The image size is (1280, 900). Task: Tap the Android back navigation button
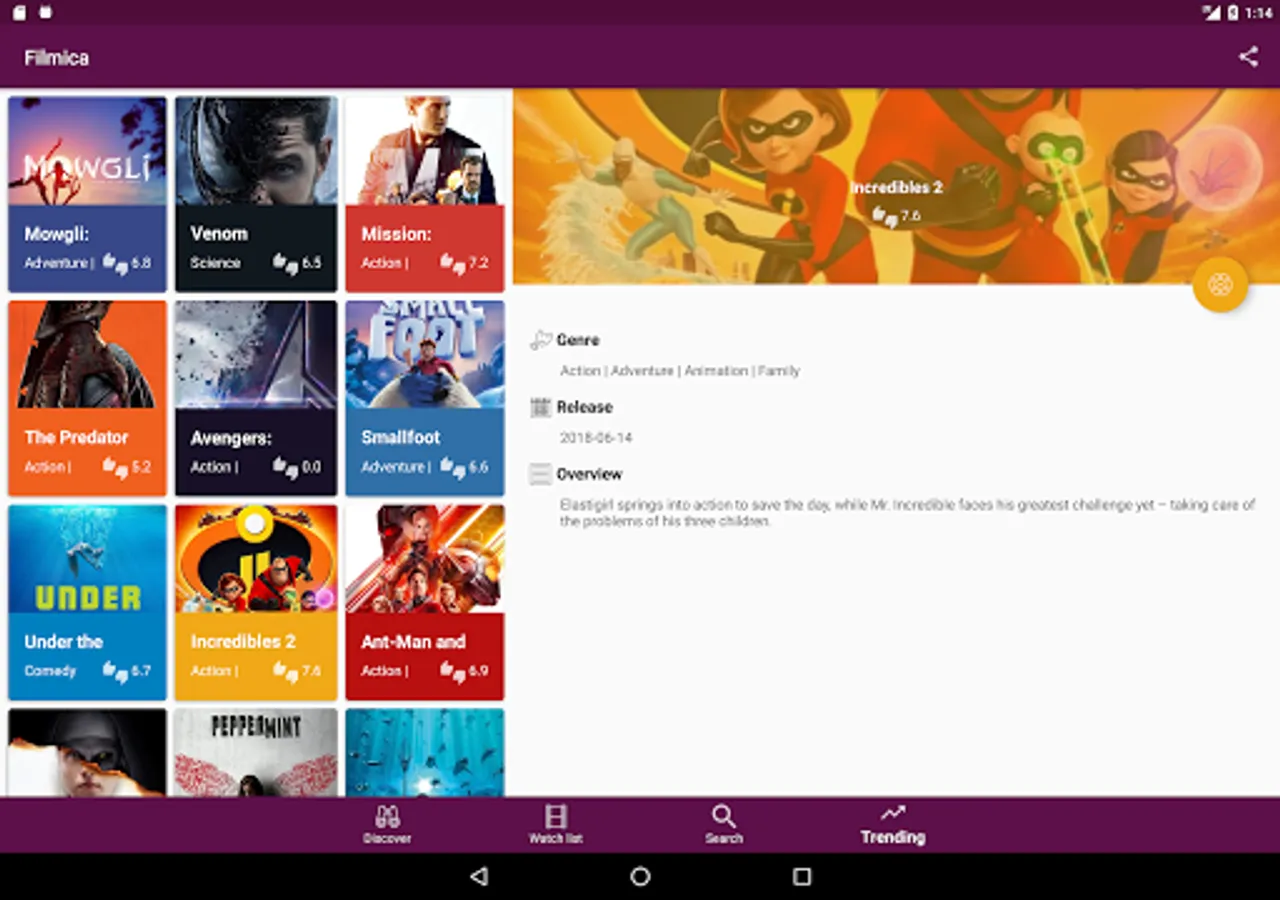(479, 877)
